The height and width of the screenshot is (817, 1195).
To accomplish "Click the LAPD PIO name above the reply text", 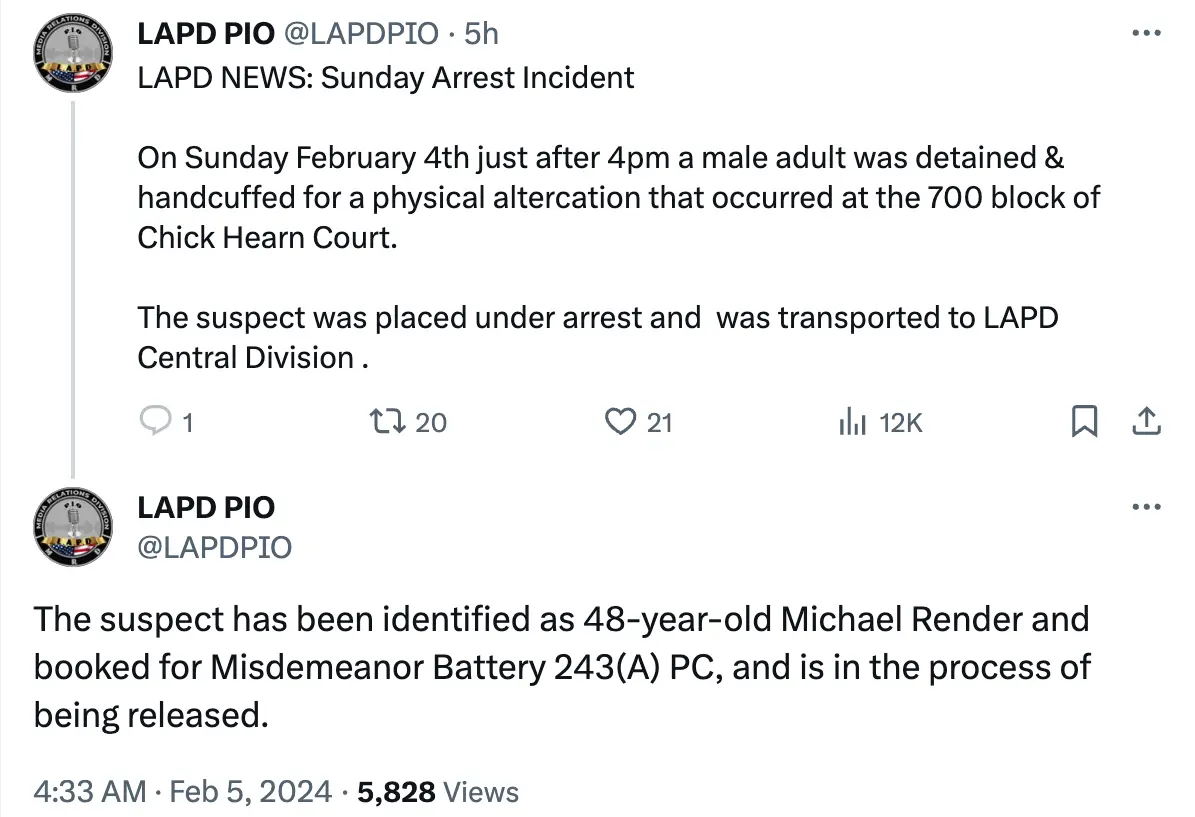I will click(206, 507).
